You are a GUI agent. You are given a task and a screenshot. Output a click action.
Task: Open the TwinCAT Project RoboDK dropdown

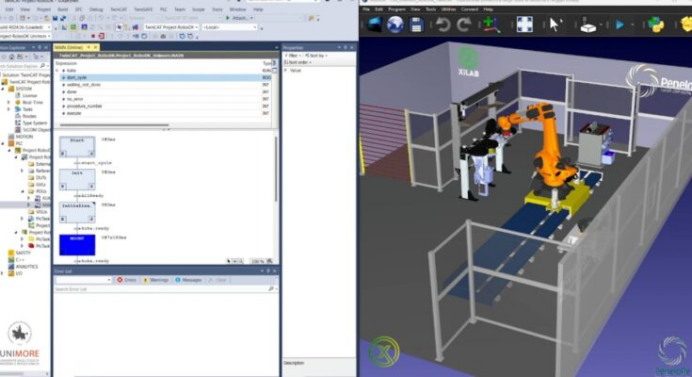tap(171, 27)
